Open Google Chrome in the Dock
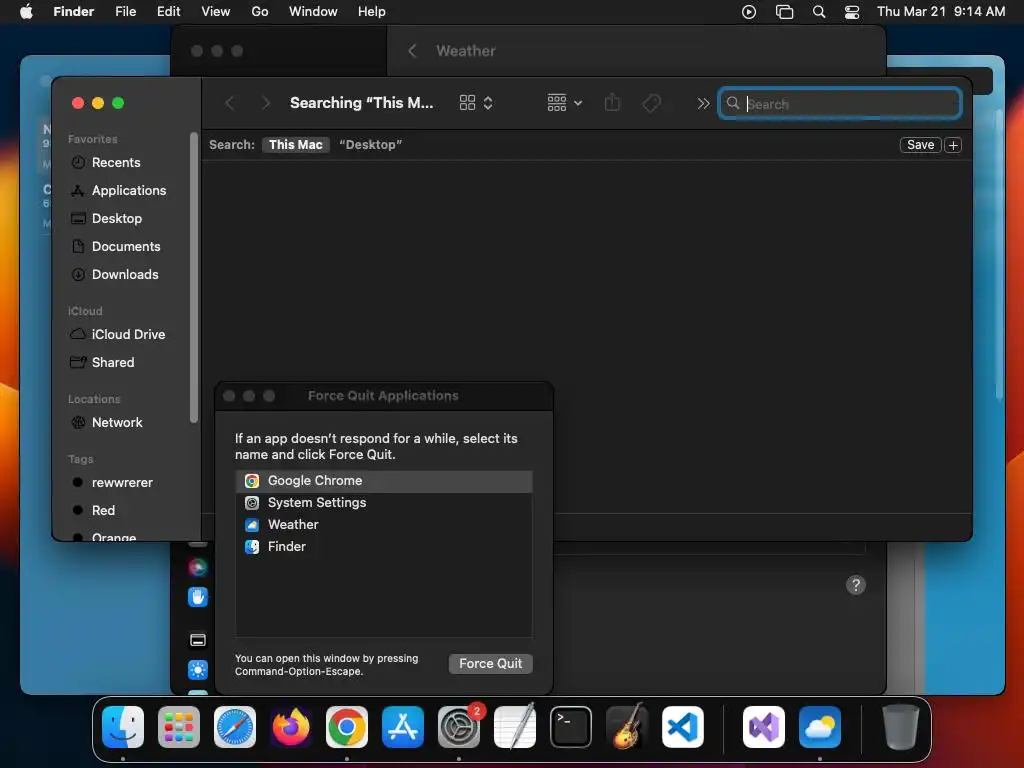This screenshot has height=768, width=1024. pos(347,727)
